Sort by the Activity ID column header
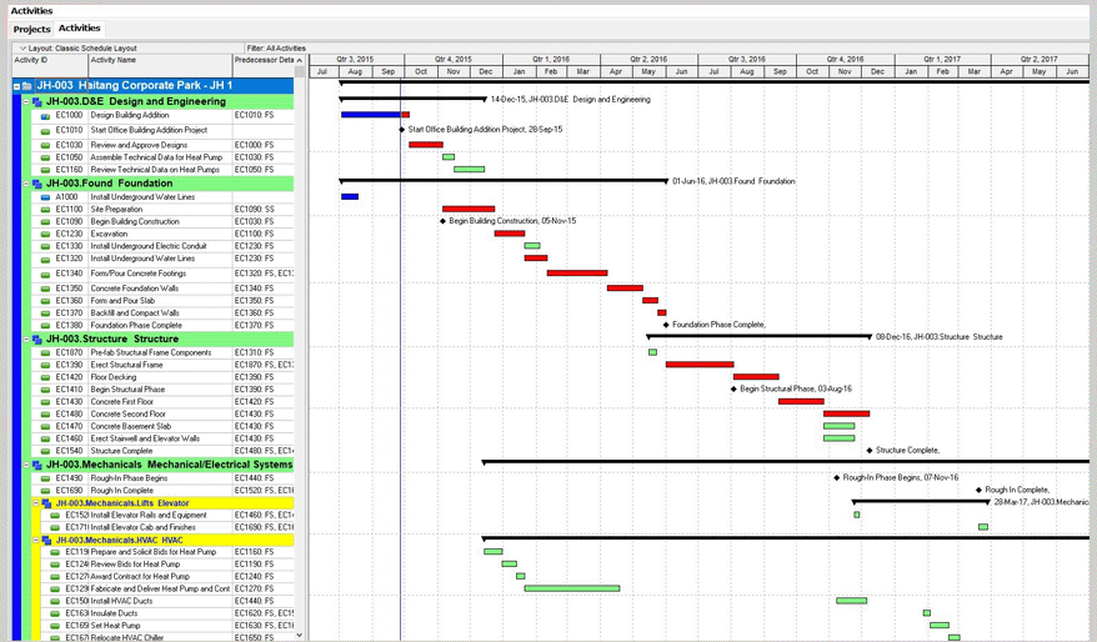This screenshot has height=642, width=1097. (x=50, y=65)
